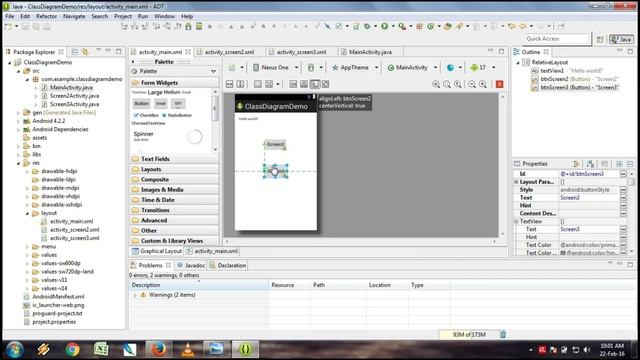Click the Quick Access search field
The height and width of the screenshot is (360, 640).
557,39
